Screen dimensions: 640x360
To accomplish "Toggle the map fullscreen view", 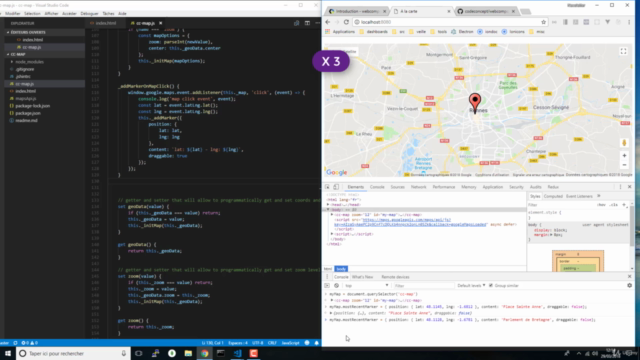I will tap(623, 51).
